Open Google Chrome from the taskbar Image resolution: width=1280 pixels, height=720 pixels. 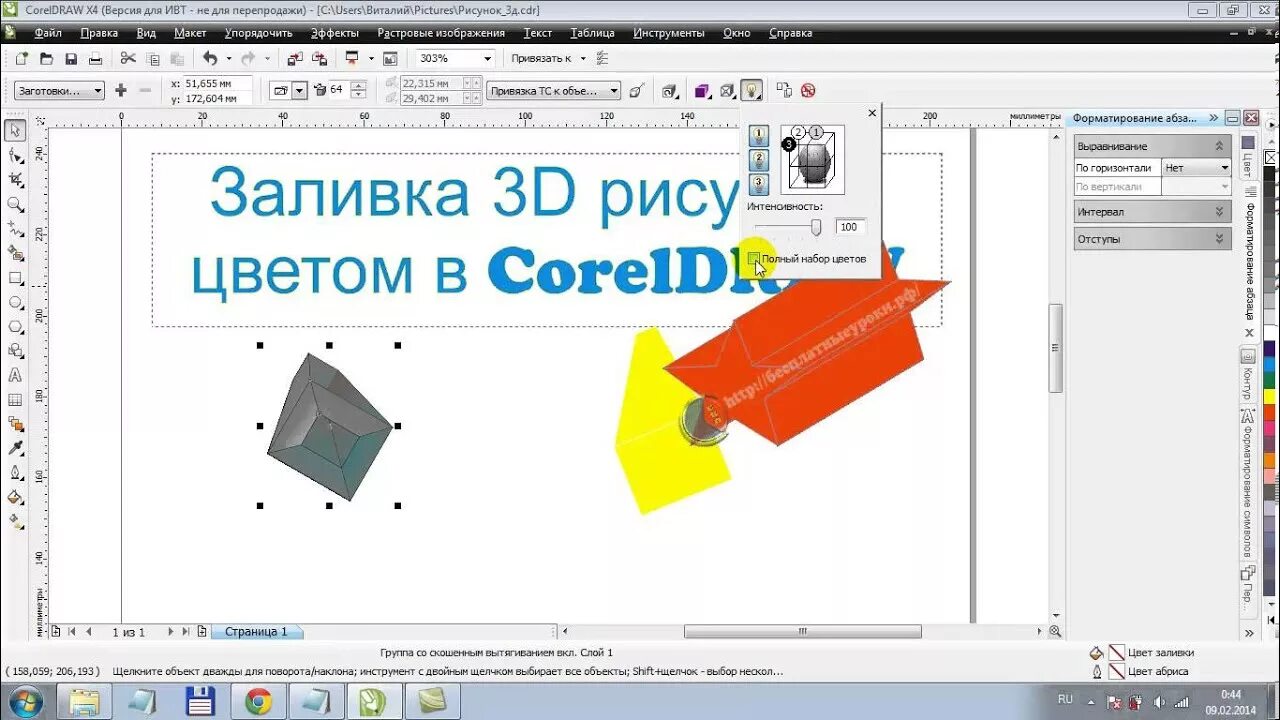click(258, 702)
